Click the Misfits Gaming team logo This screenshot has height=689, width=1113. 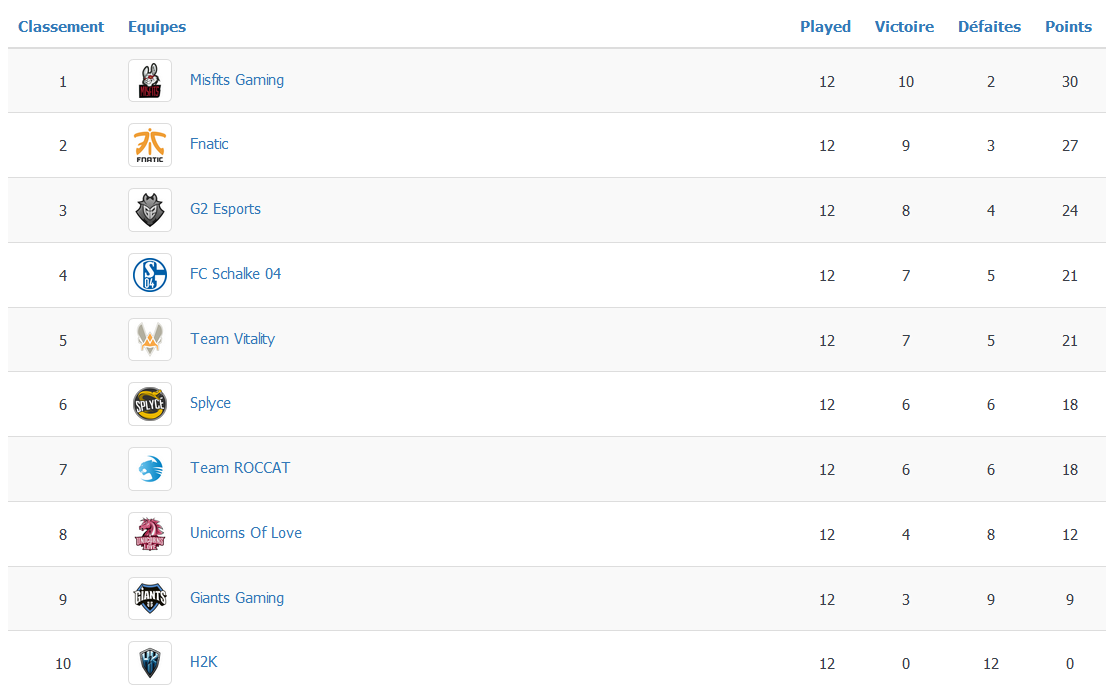(150, 81)
